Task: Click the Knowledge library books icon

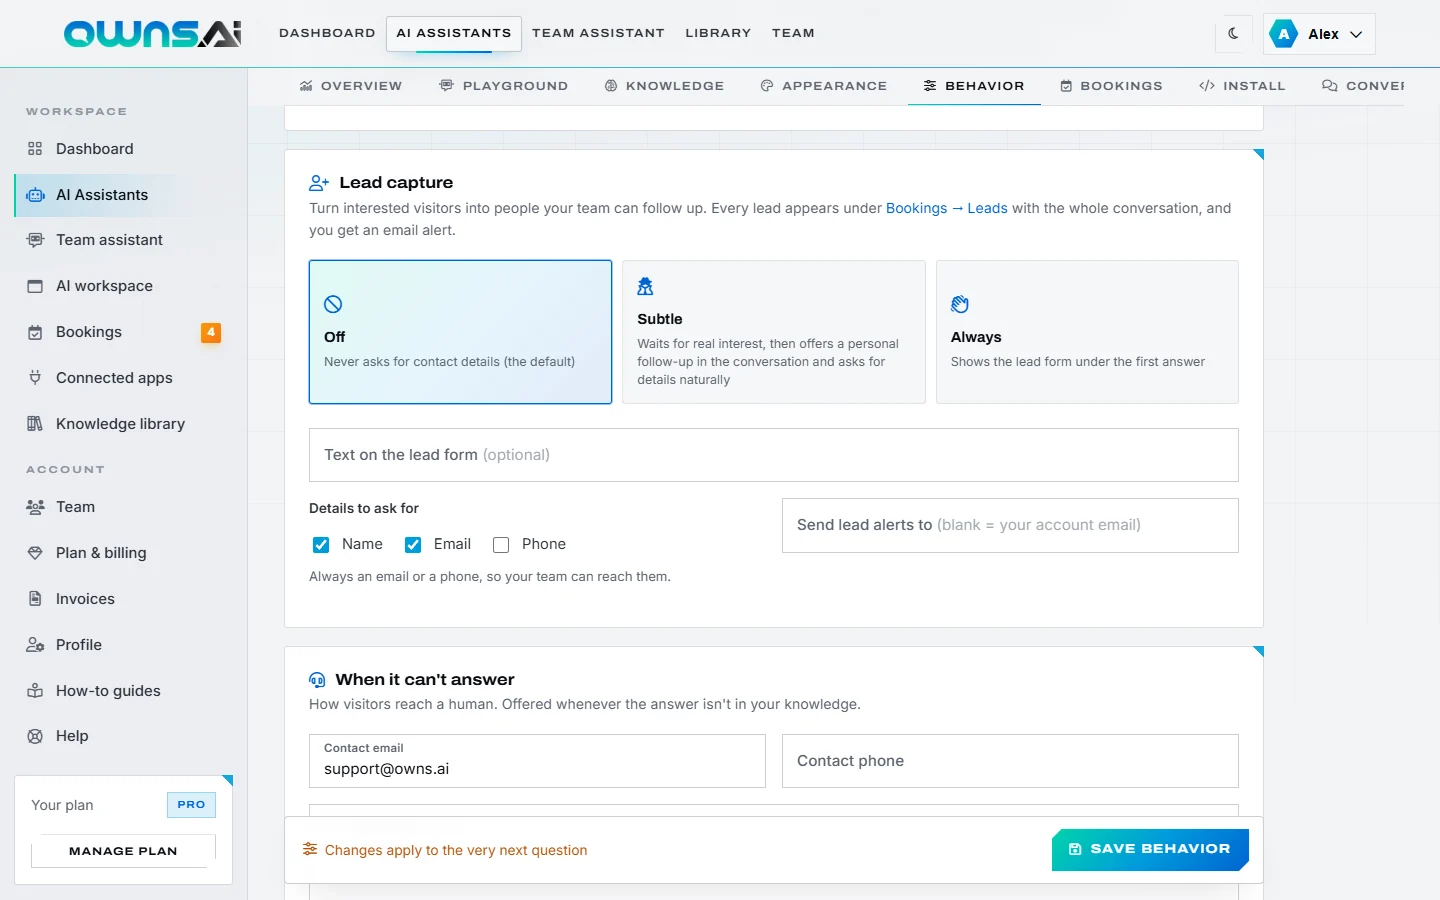Action: [x=35, y=424]
